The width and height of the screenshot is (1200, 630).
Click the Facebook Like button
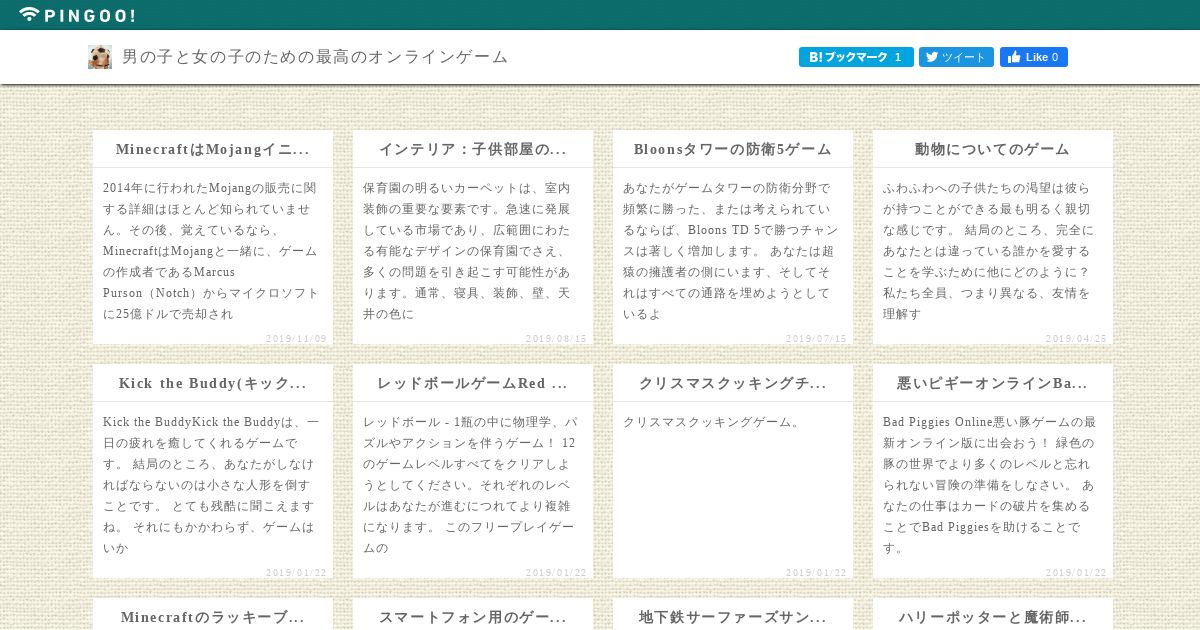pos(1034,57)
